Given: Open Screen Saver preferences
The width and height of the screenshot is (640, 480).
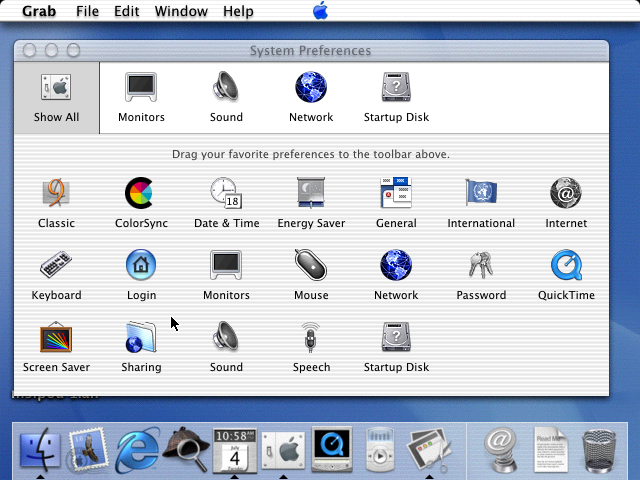Looking at the screenshot, I should pos(56,347).
